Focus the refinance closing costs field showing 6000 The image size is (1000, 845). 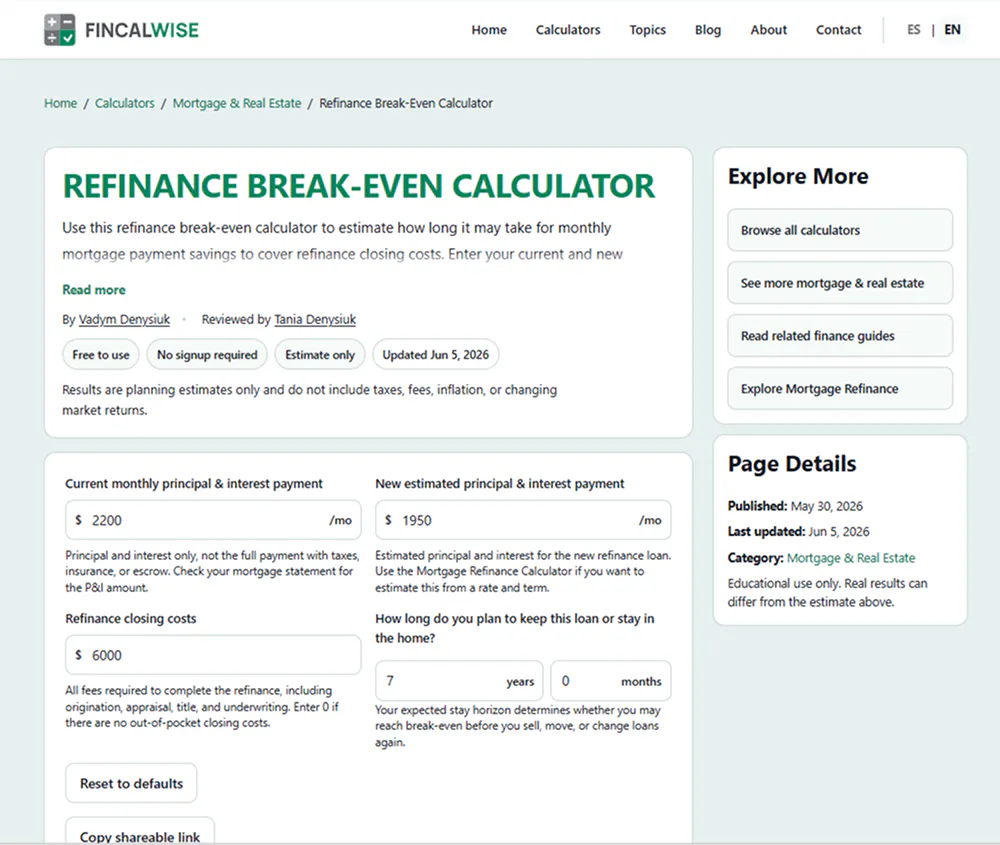coord(213,655)
